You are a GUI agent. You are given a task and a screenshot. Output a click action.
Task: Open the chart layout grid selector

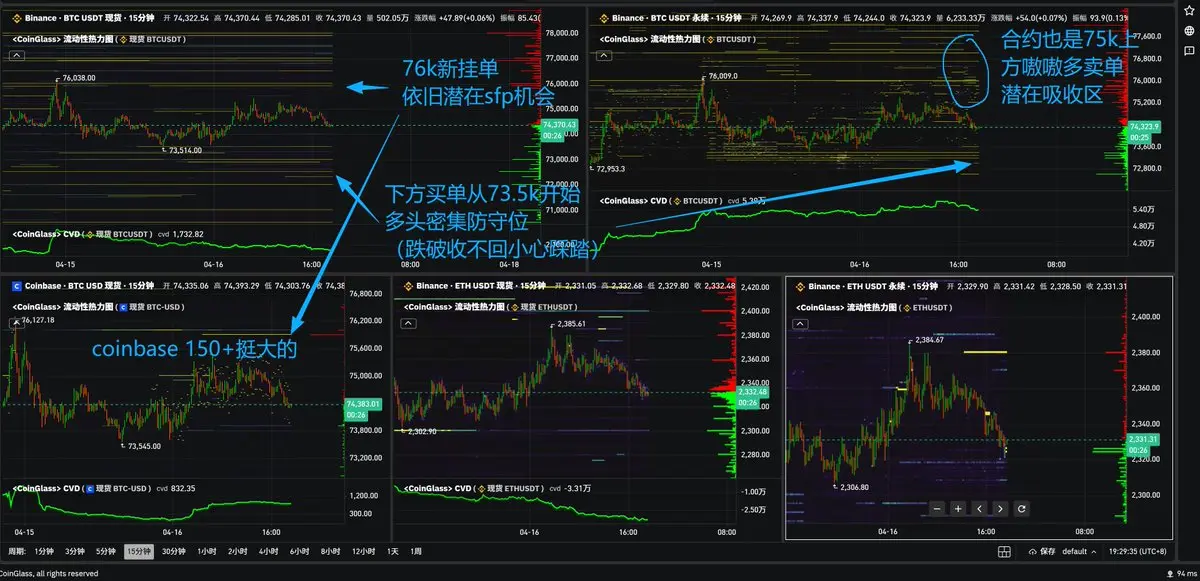coord(1003,551)
